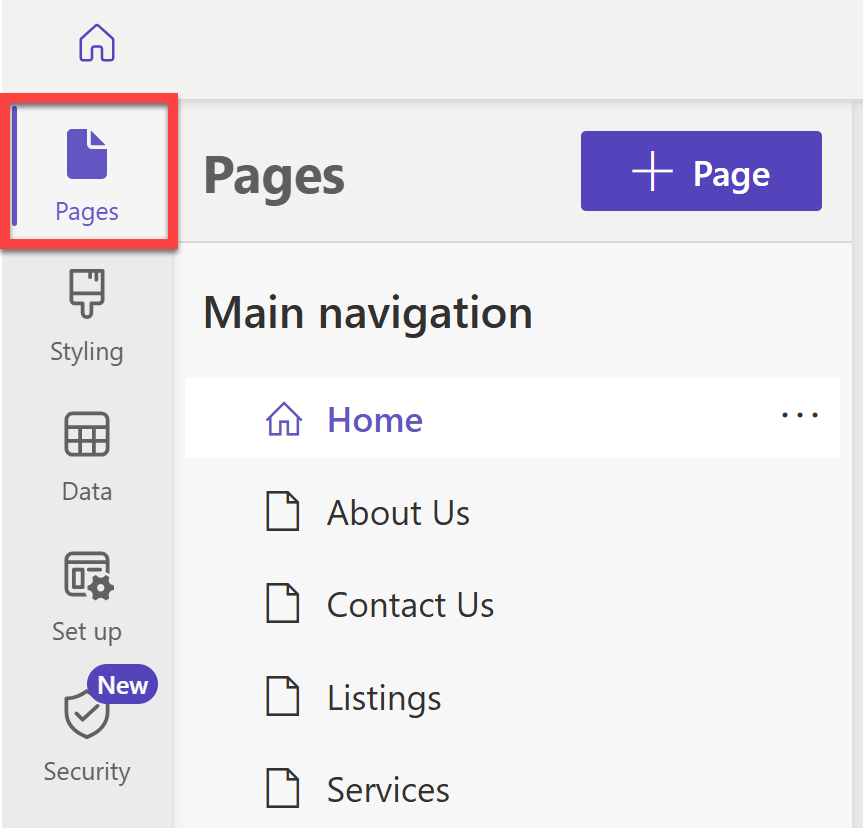The height and width of the screenshot is (828, 863).
Task: Click the New badge on Security
Action: (x=121, y=684)
